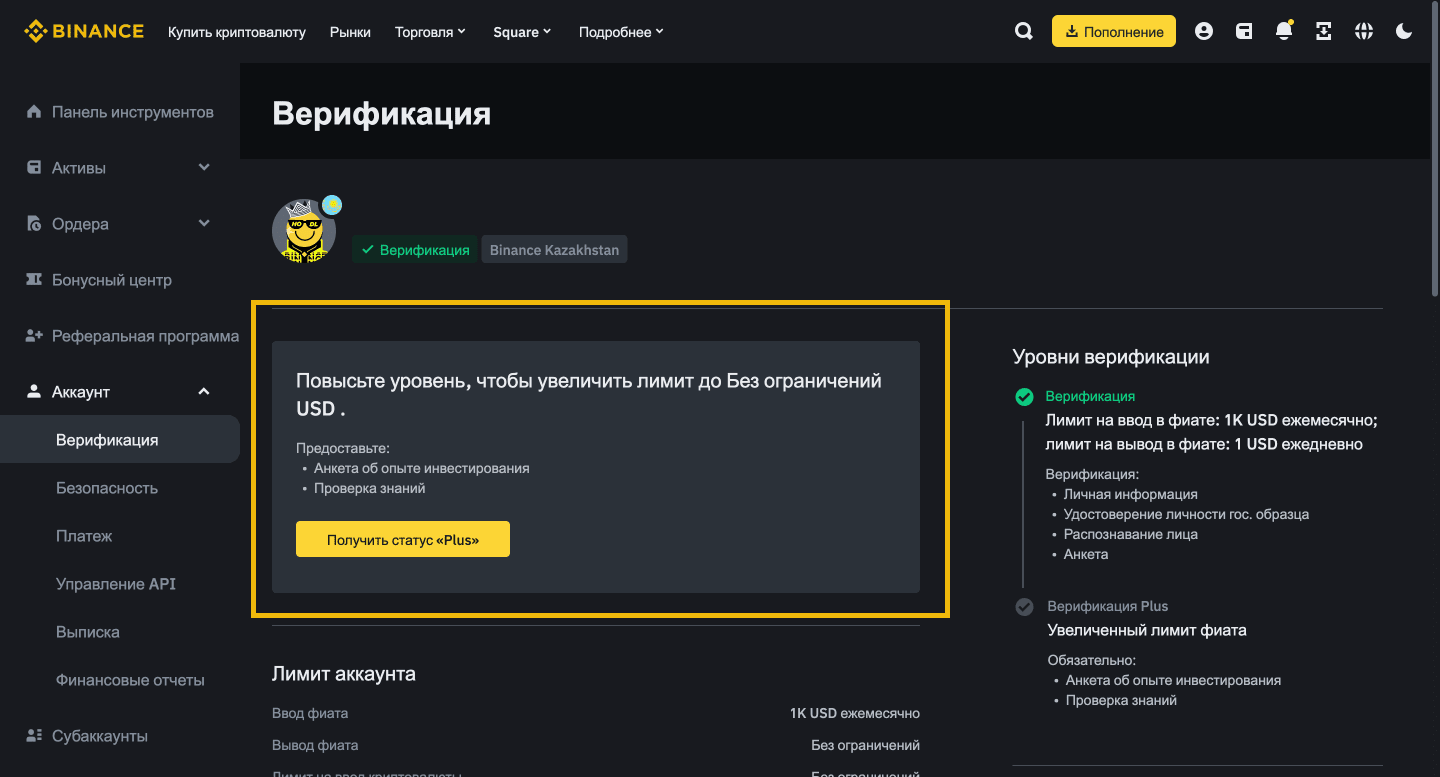Image resolution: width=1440 pixels, height=777 pixels.
Task: Open the Подробнее dropdown menu
Action: (x=621, y=32)
